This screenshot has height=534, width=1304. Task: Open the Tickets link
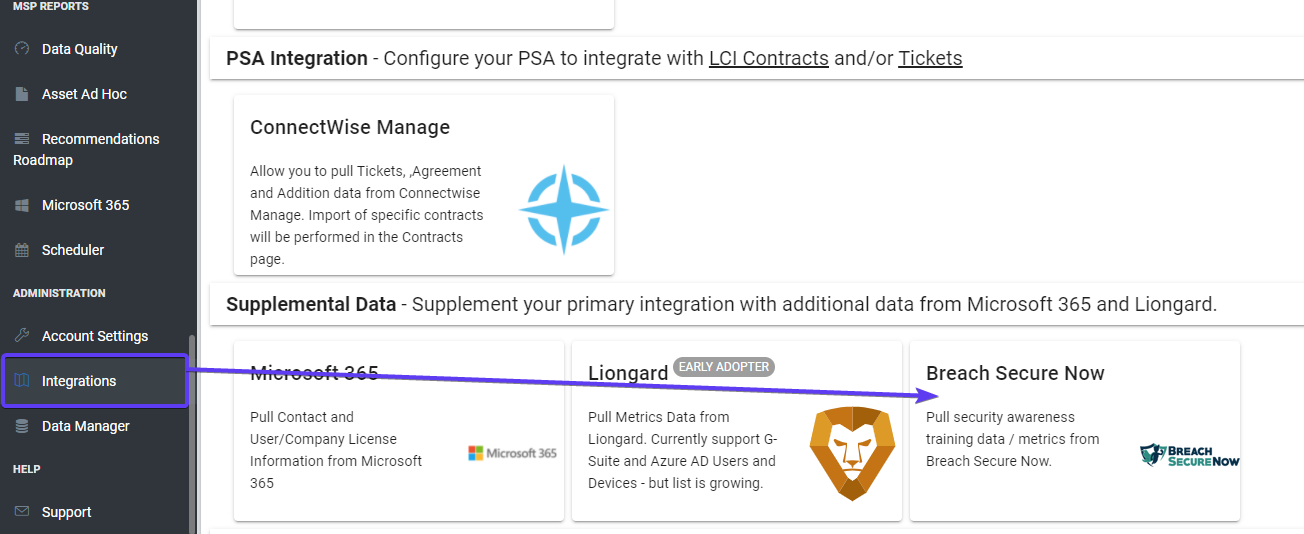tap(930, 58)
